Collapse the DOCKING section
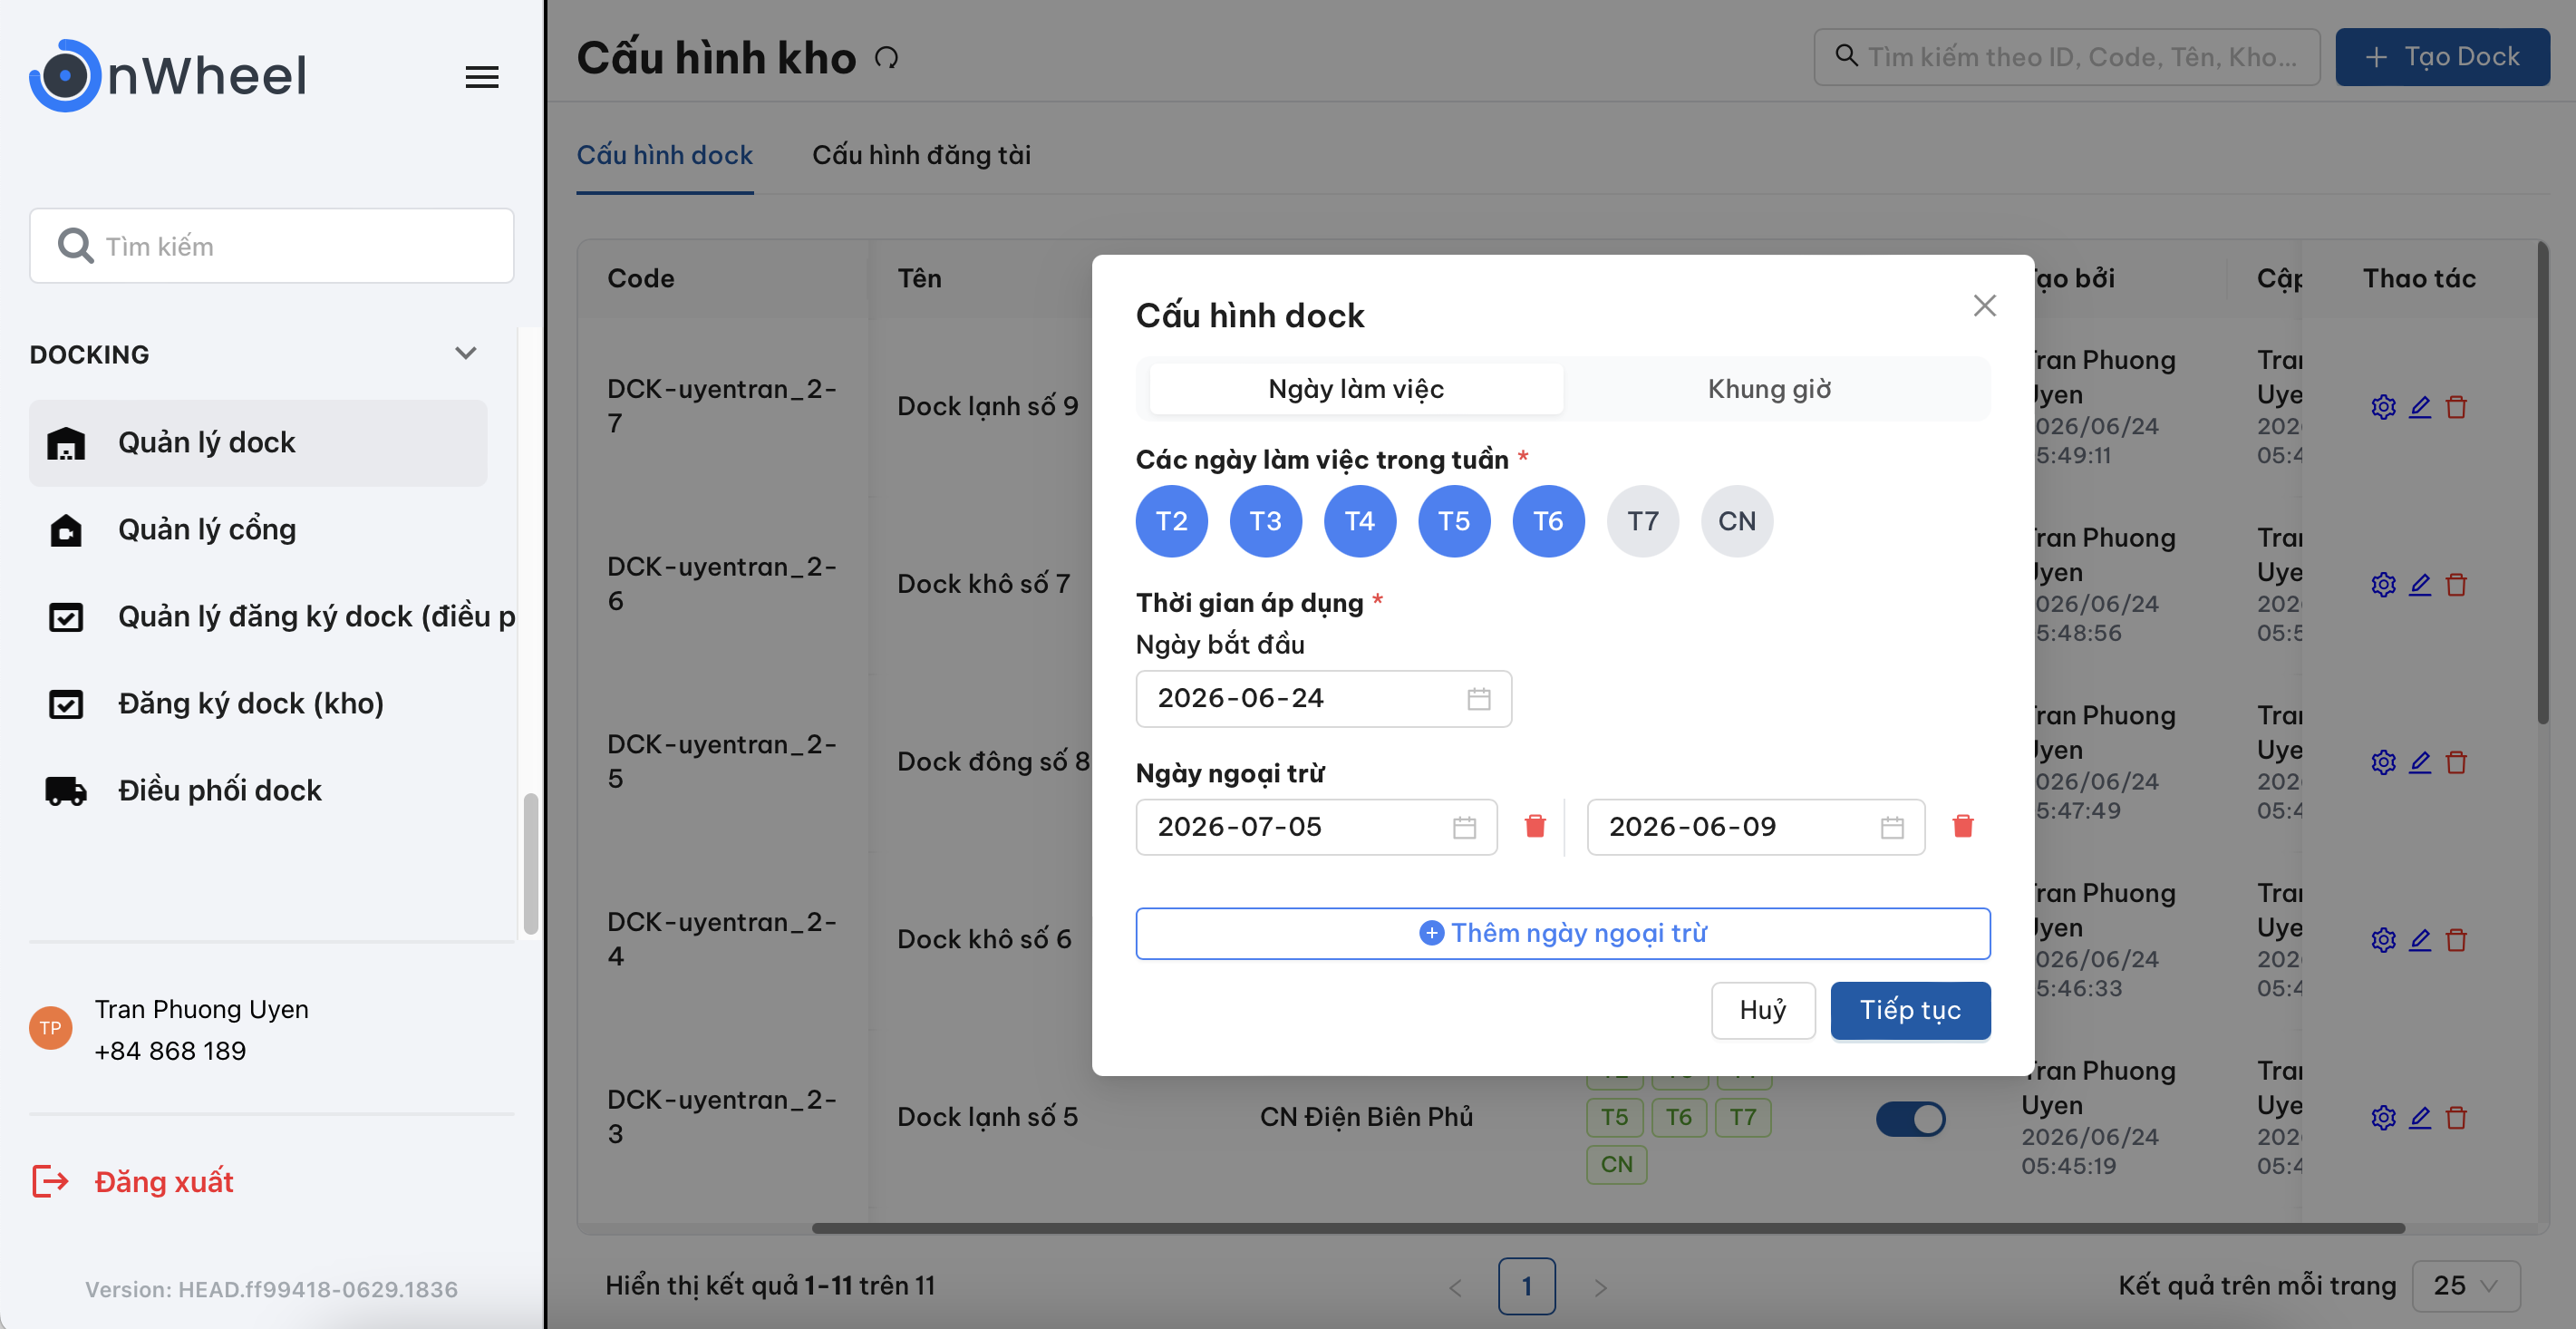This screenshot has height=1329, width=2576. click(x=465, y=353)
